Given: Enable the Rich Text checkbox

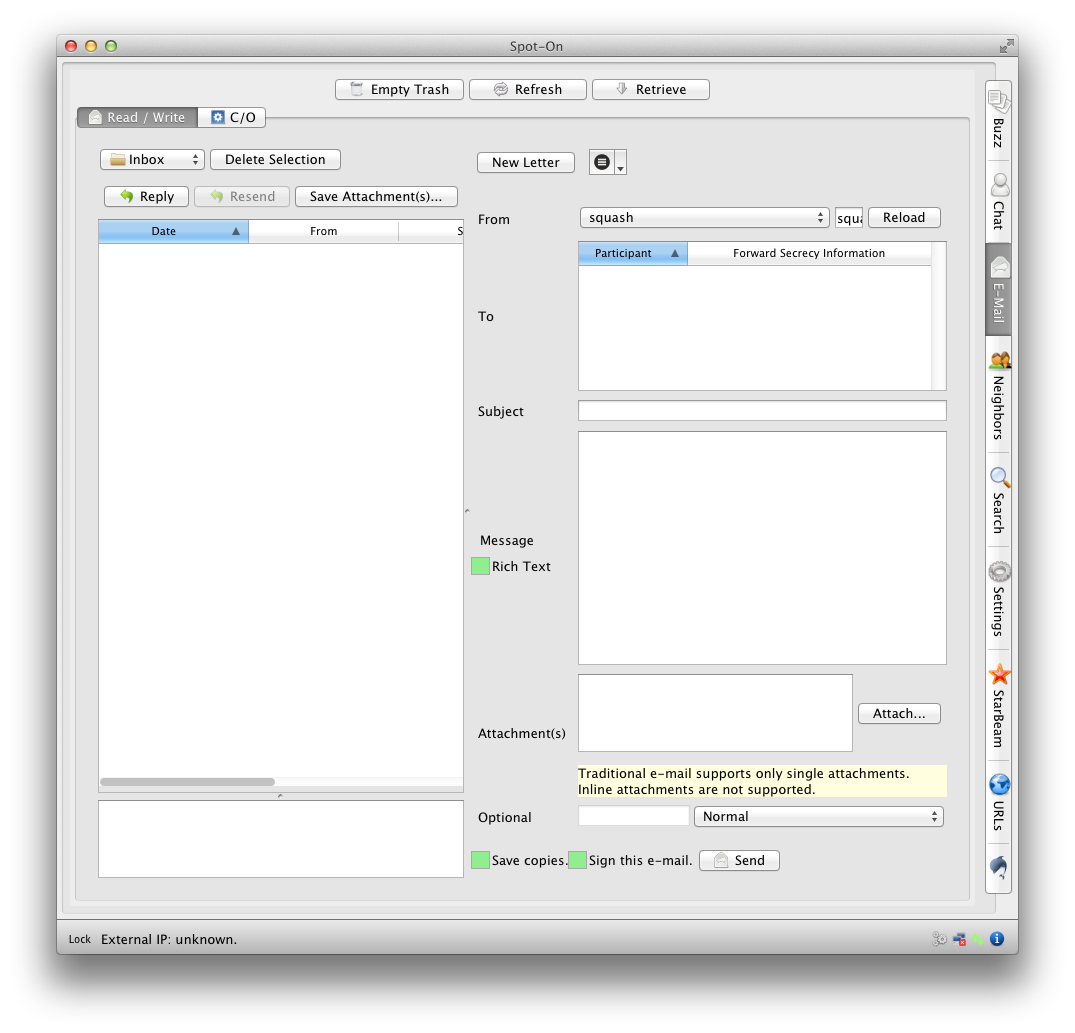Looking at the screenshot, I should [x=480, y=566].
